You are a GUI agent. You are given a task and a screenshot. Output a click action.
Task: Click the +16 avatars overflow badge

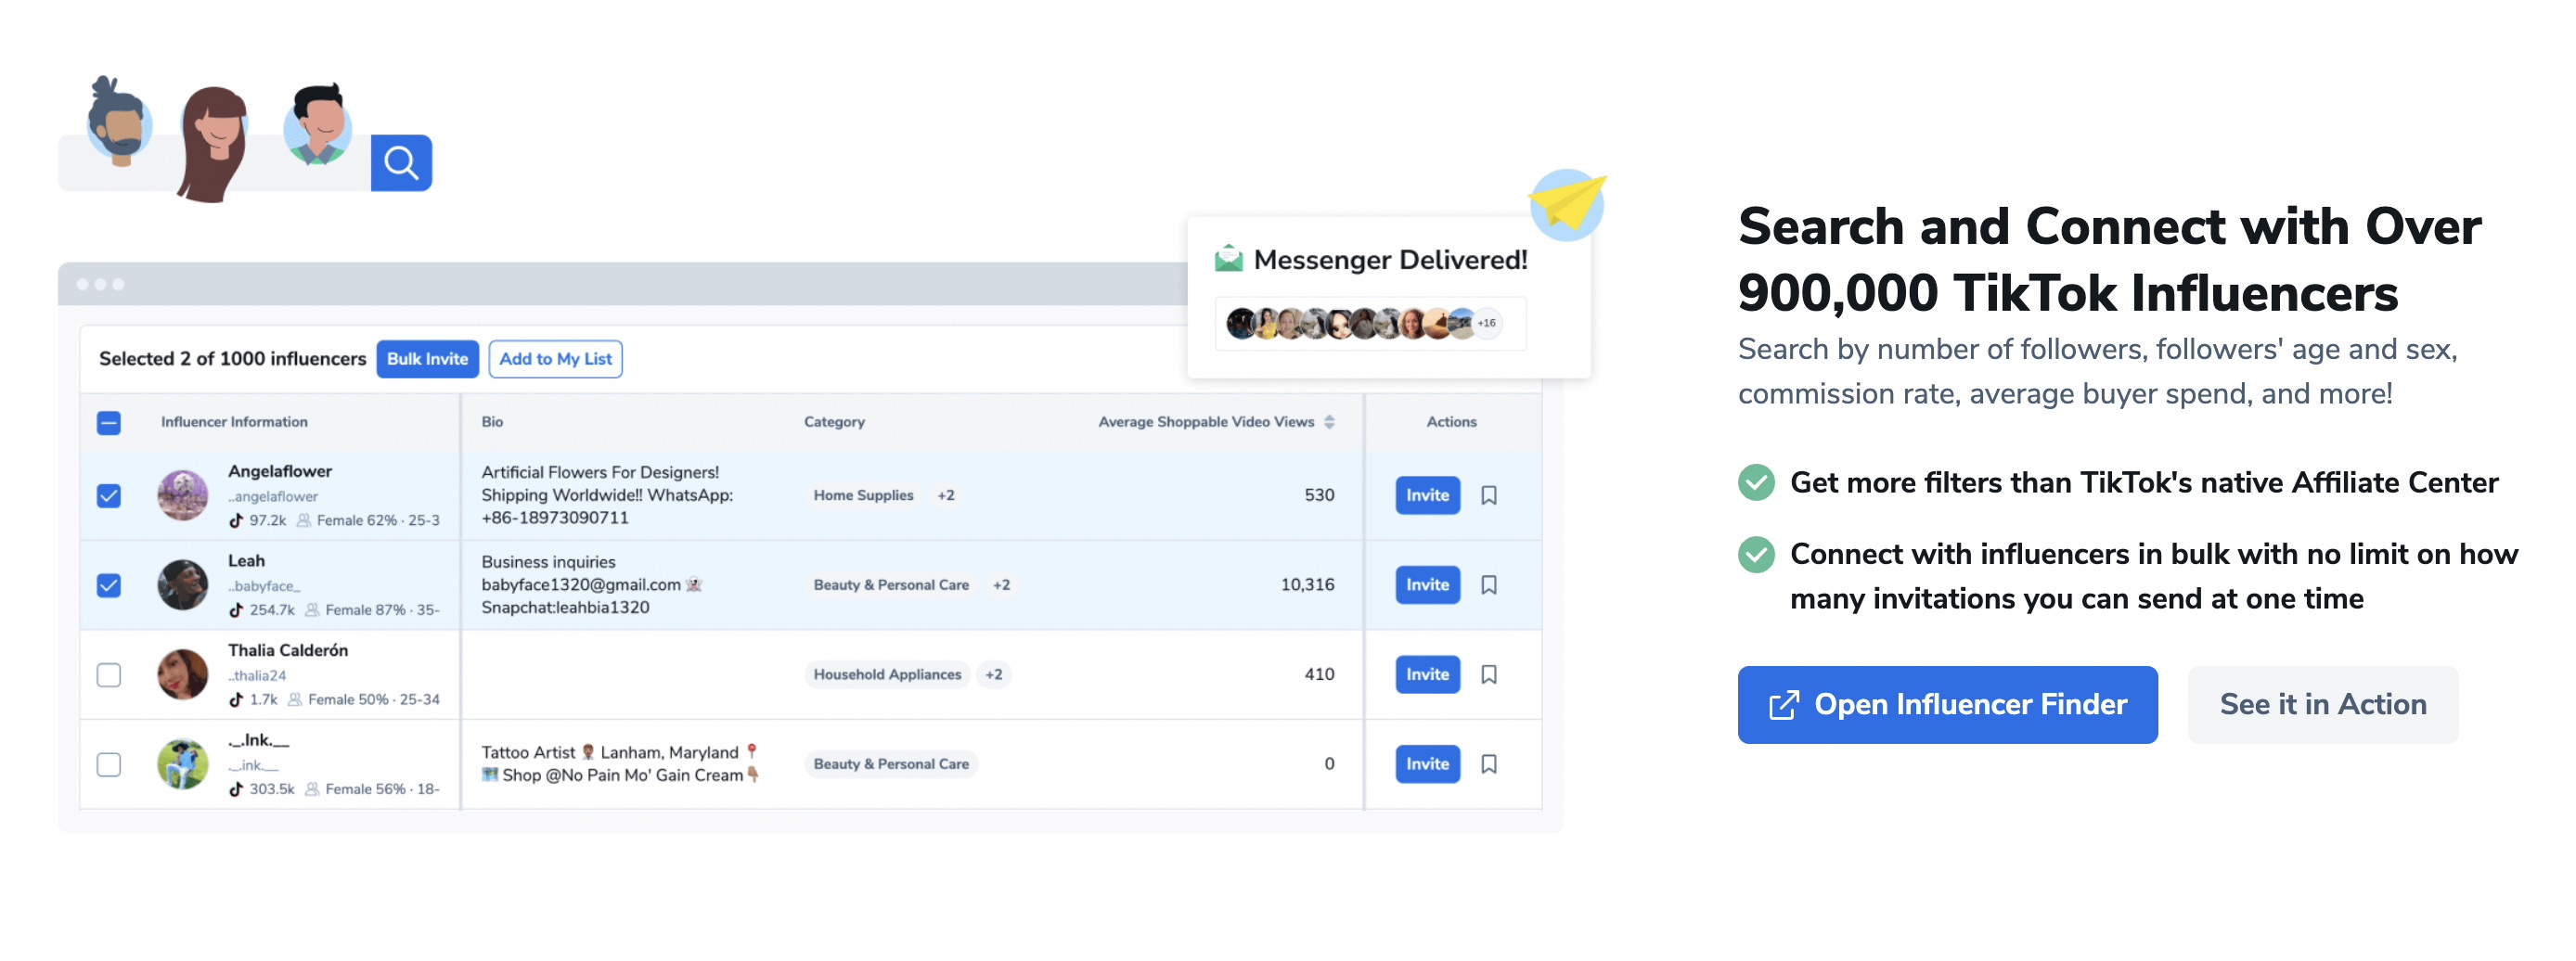click(1487, 323)
